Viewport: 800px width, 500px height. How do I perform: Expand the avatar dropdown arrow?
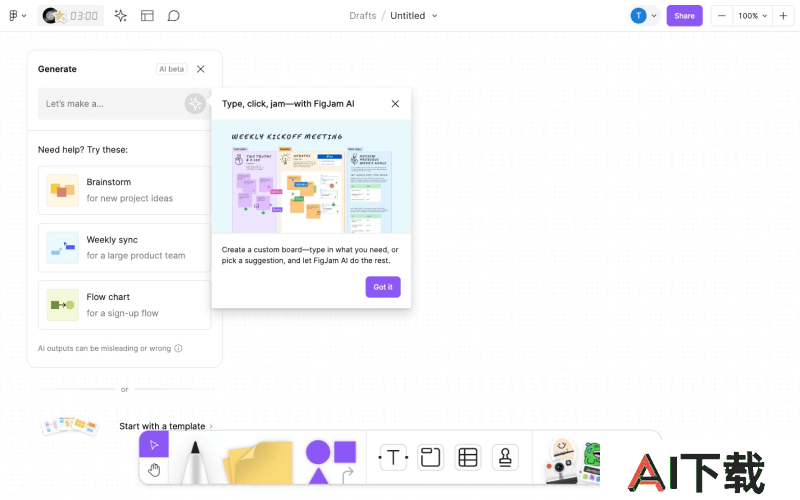[654, 16]
